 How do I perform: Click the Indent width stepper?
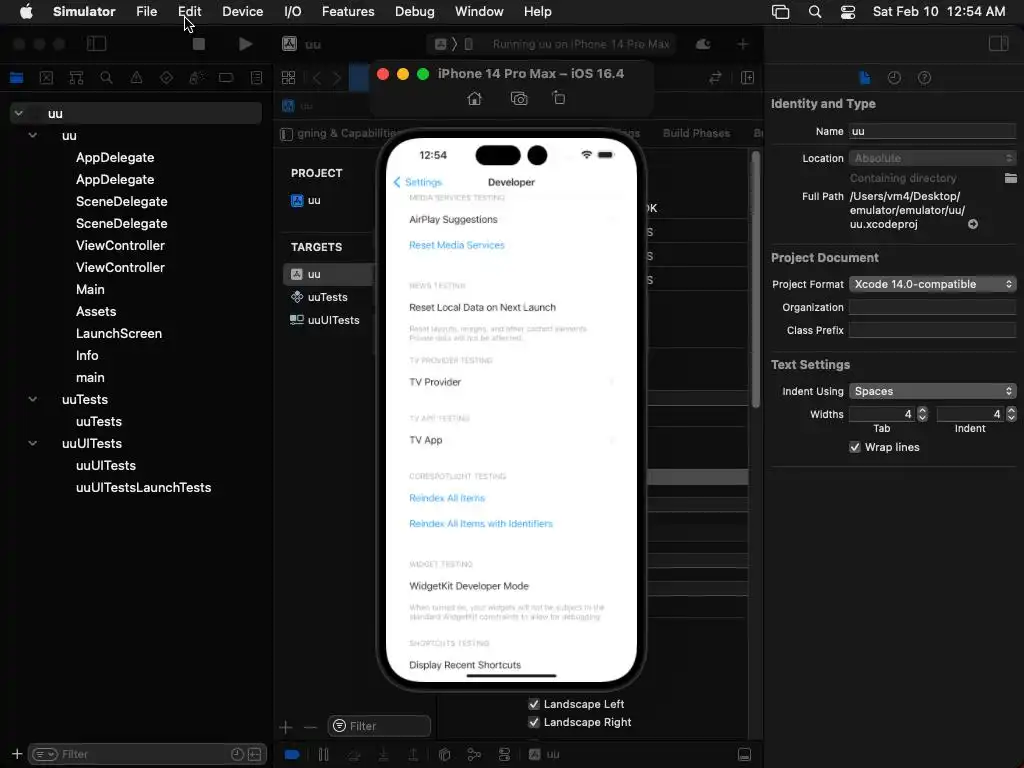(1011, 414)
